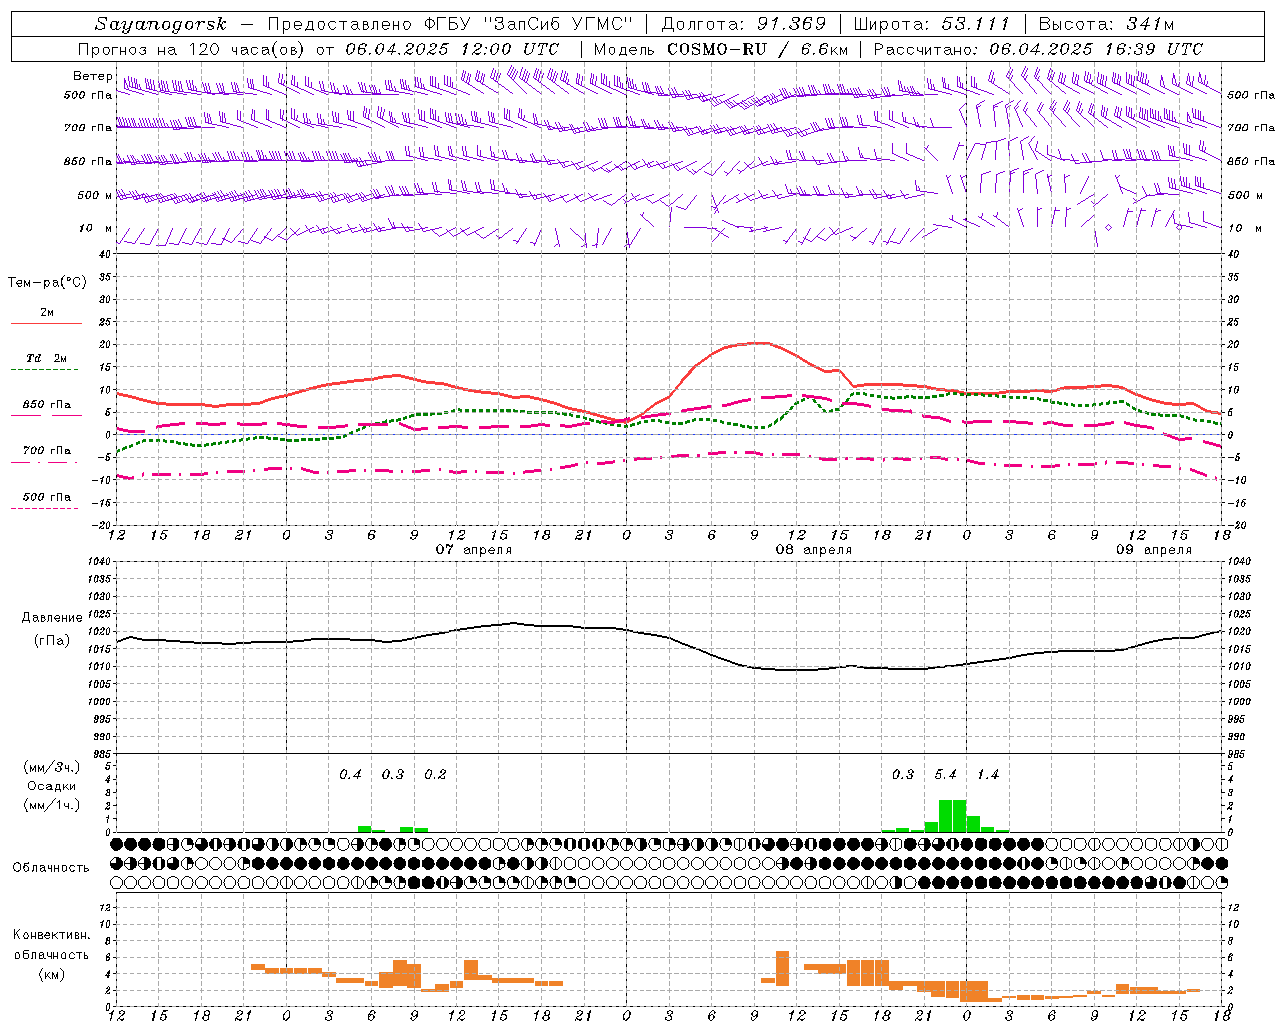1280x1024 pixels.
Task: Click the latitude value "Широта: 53.111"
Action: (931, 24)
